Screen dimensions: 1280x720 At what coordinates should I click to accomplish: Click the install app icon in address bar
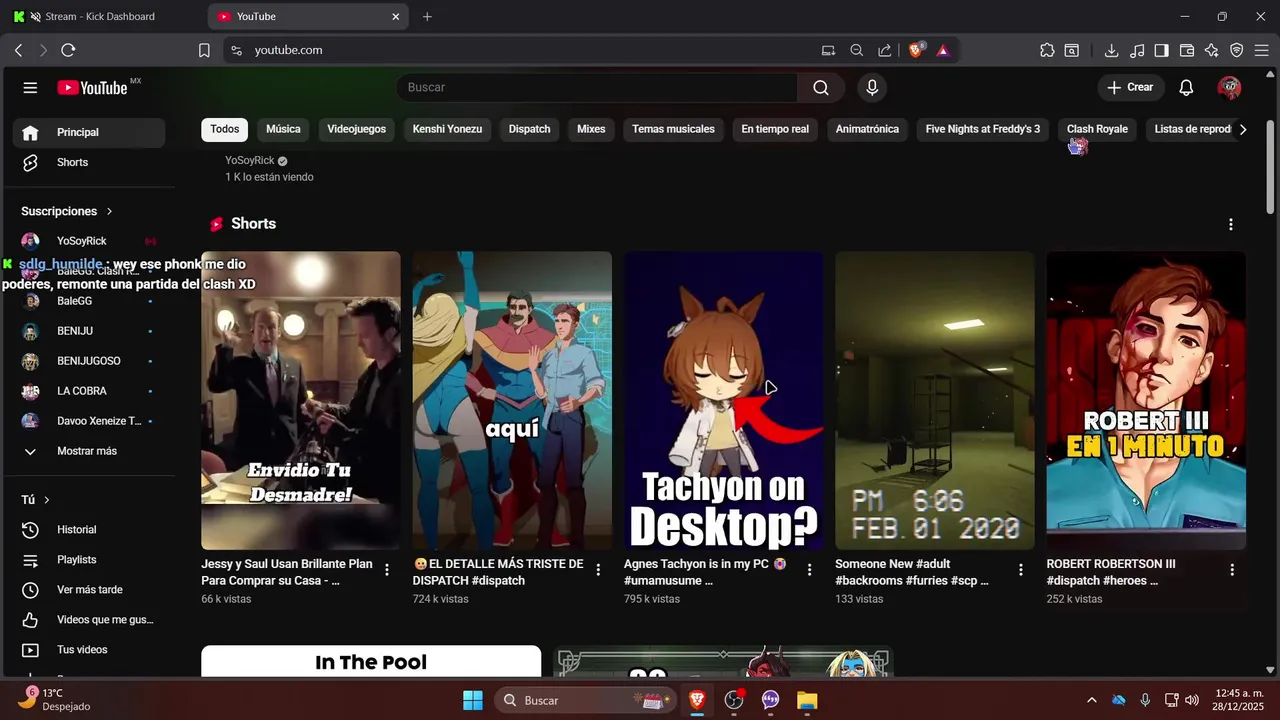tap(828, 50)
